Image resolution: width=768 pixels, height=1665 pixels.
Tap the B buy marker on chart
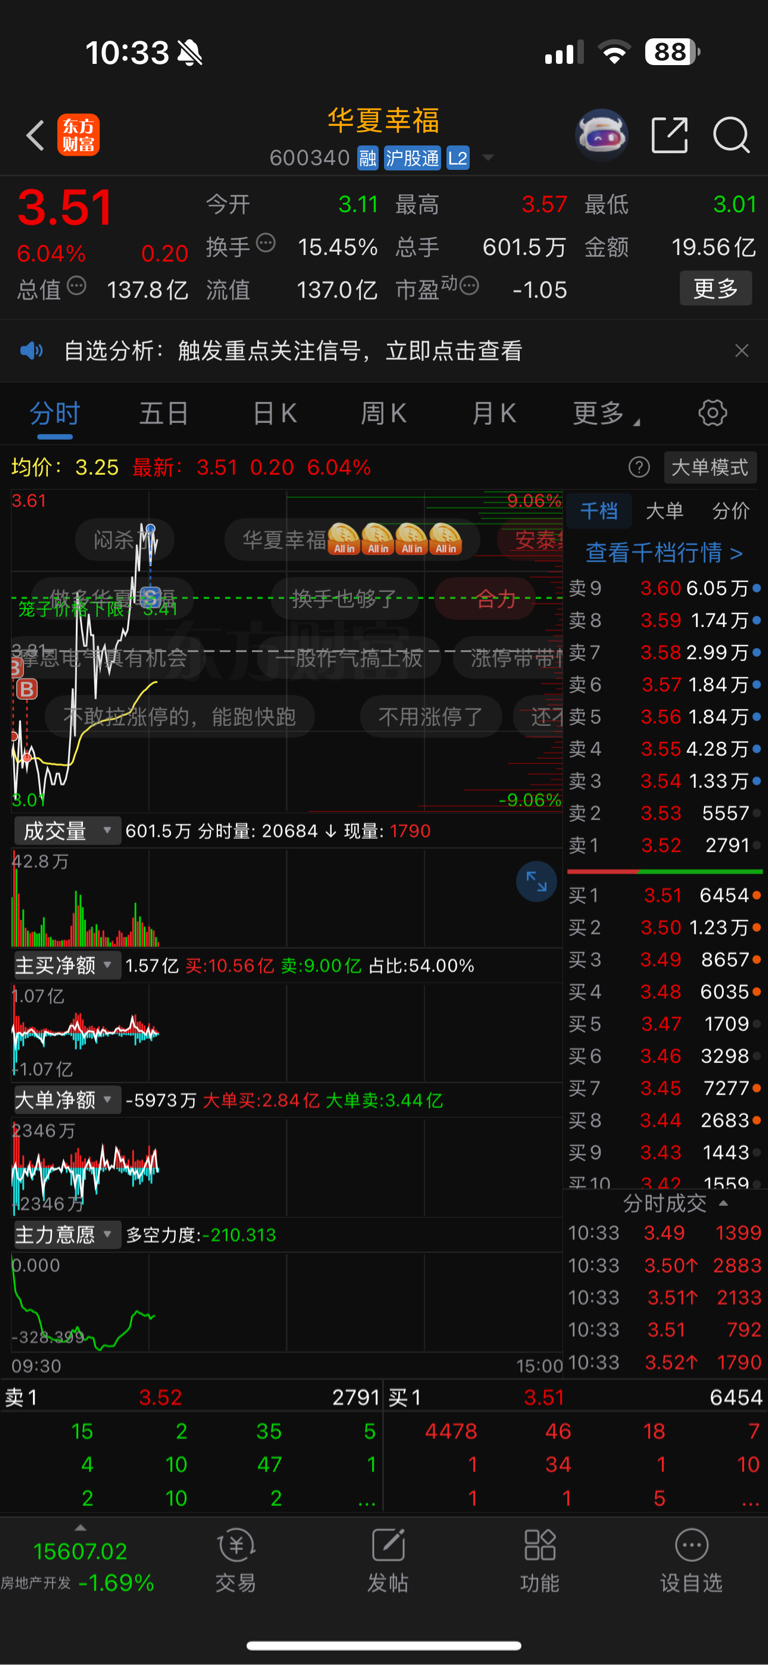pos(27,688)
